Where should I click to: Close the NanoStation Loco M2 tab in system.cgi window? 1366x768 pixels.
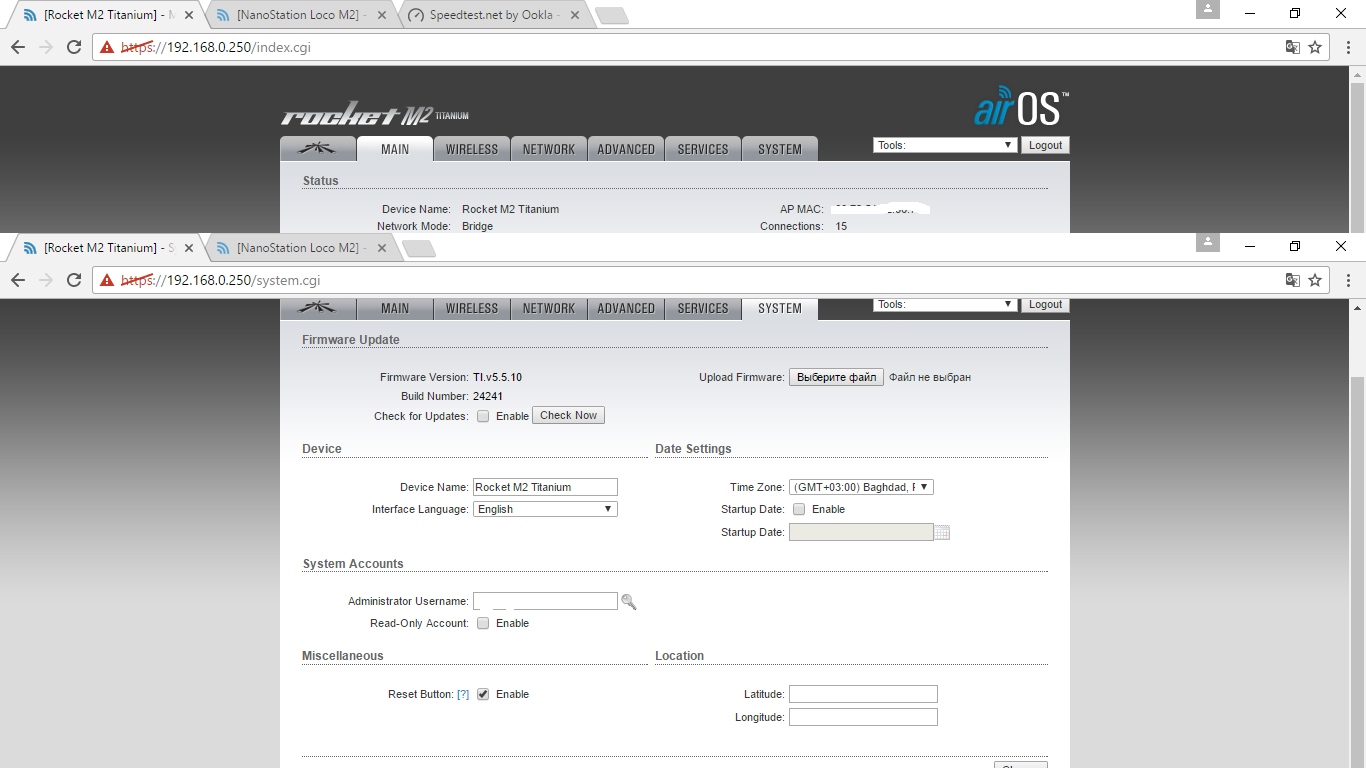382,247
